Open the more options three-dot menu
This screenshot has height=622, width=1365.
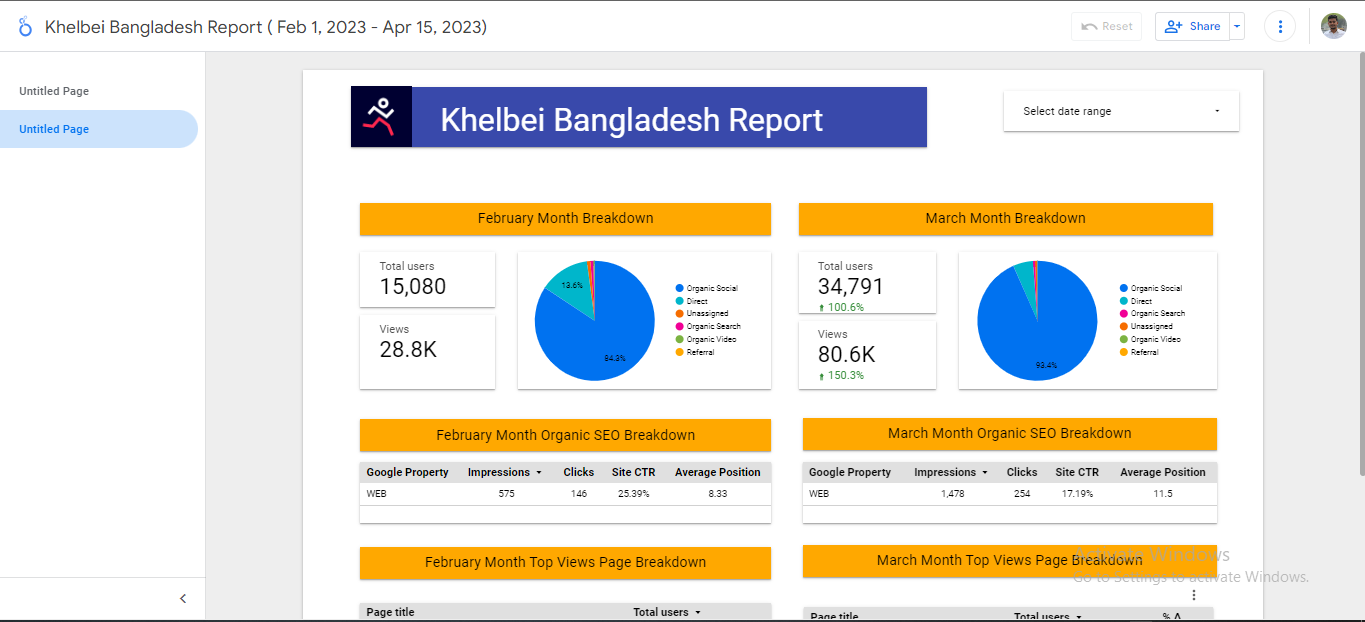(x=1280, y=26)
